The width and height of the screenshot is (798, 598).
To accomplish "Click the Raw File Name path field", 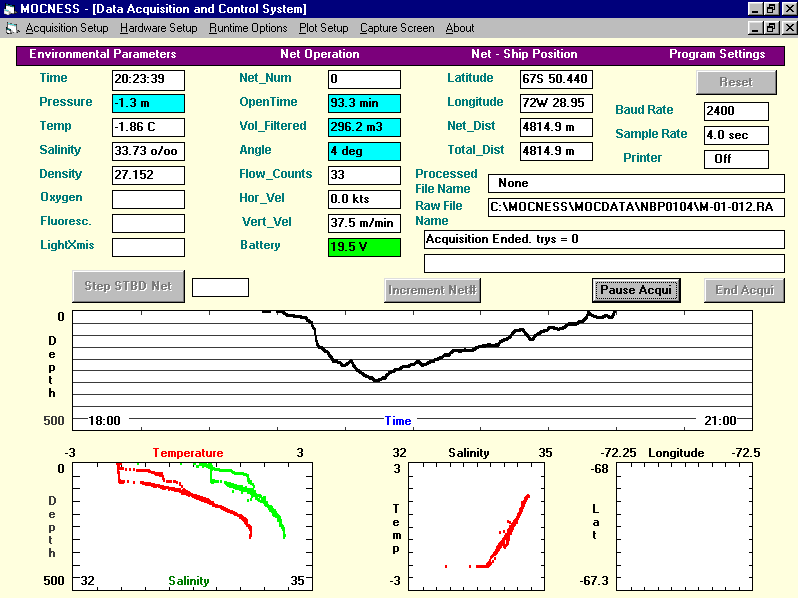I will (x=636, y=207).
